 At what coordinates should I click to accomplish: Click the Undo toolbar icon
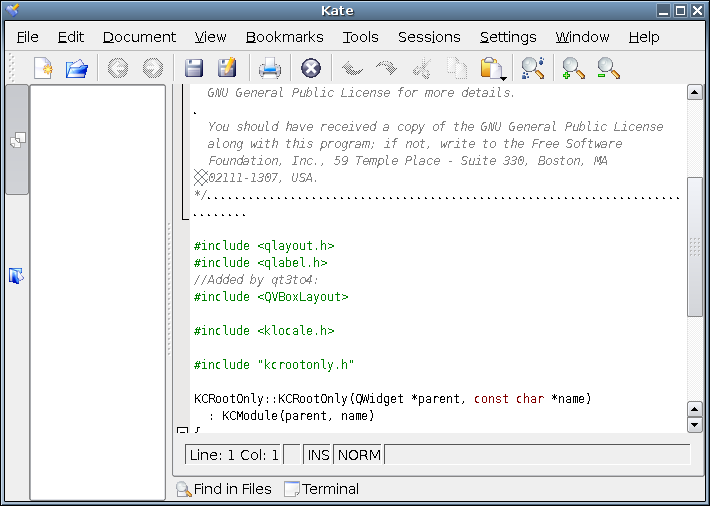(352, 68)
